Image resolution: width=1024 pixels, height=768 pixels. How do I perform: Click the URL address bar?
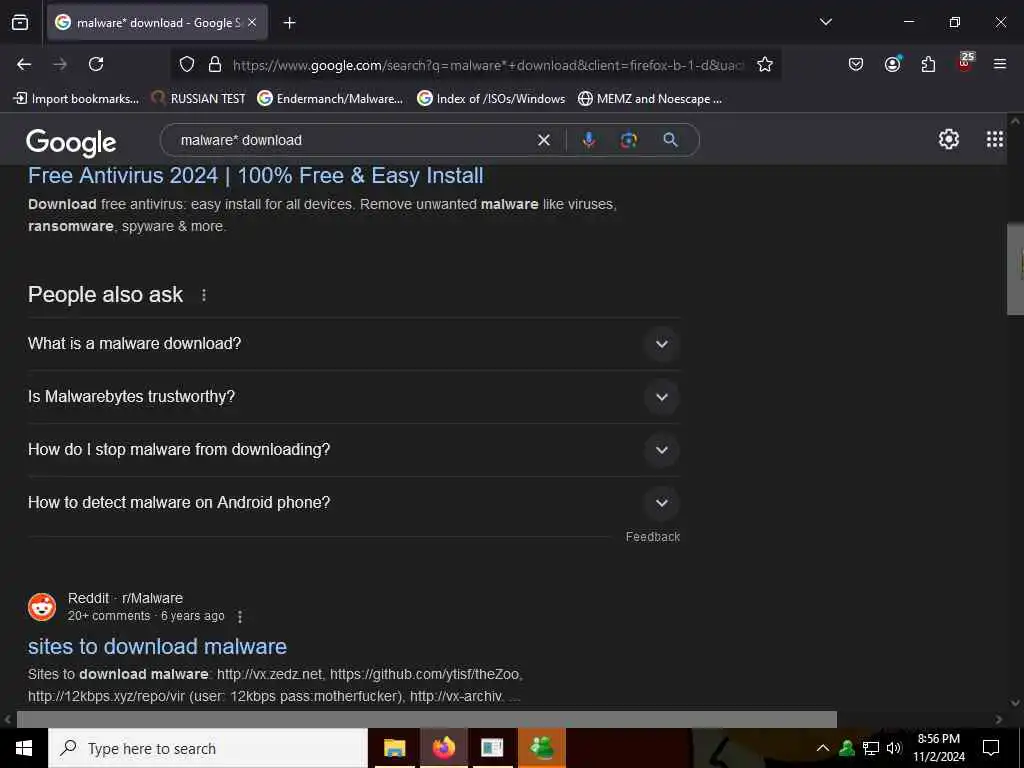(x=488, y=65)
